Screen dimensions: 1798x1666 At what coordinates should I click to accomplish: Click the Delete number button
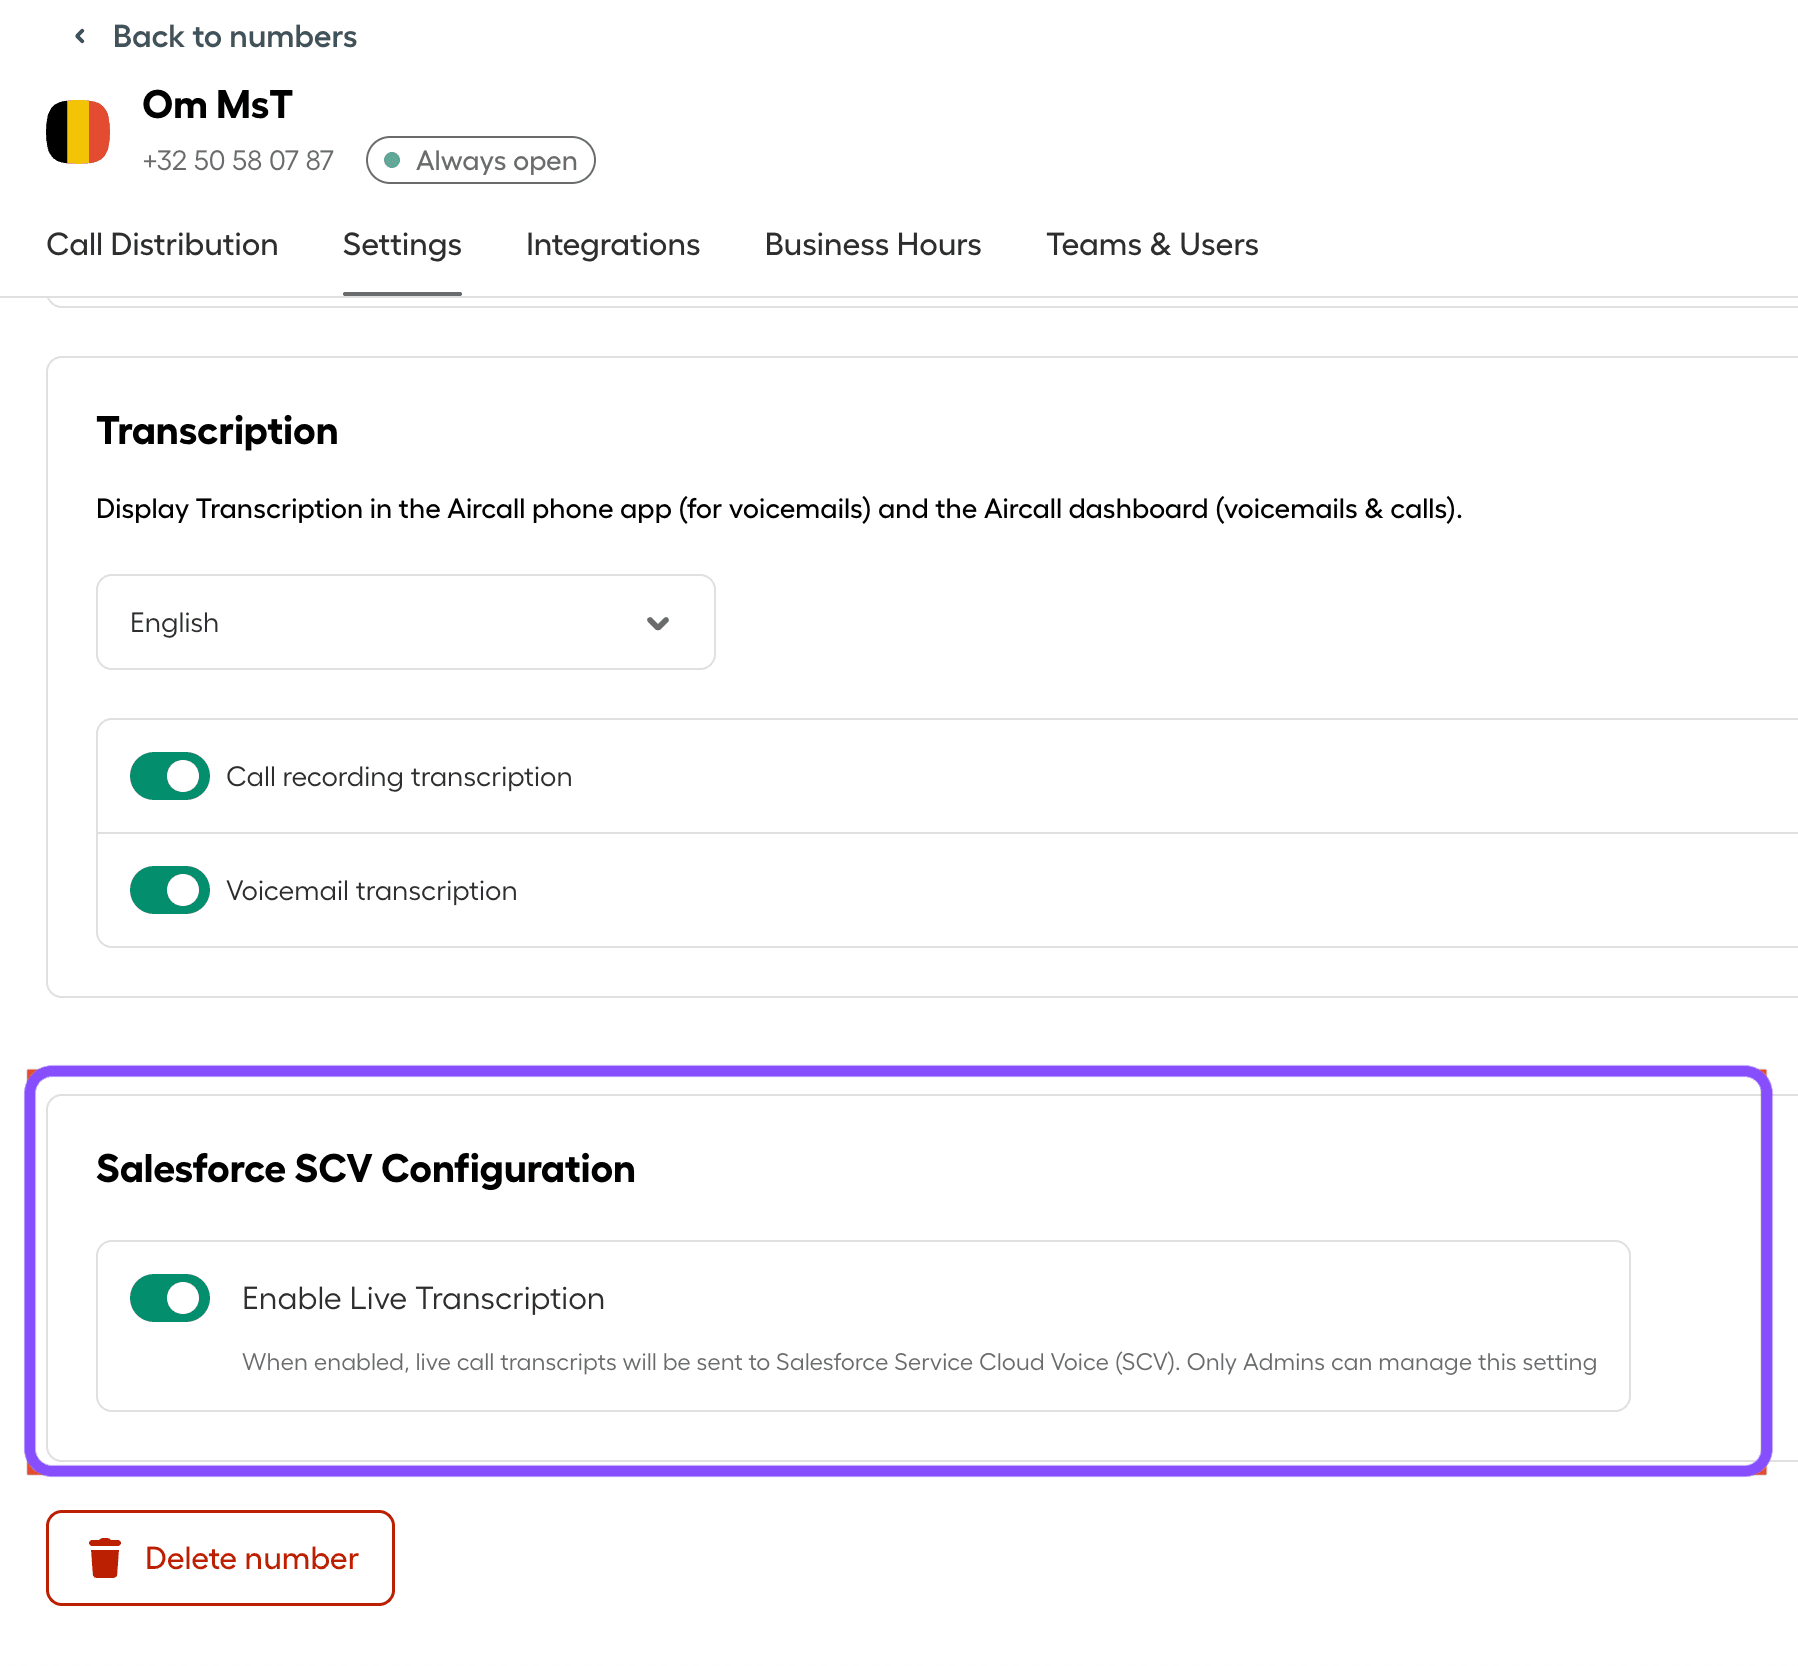220,1557
